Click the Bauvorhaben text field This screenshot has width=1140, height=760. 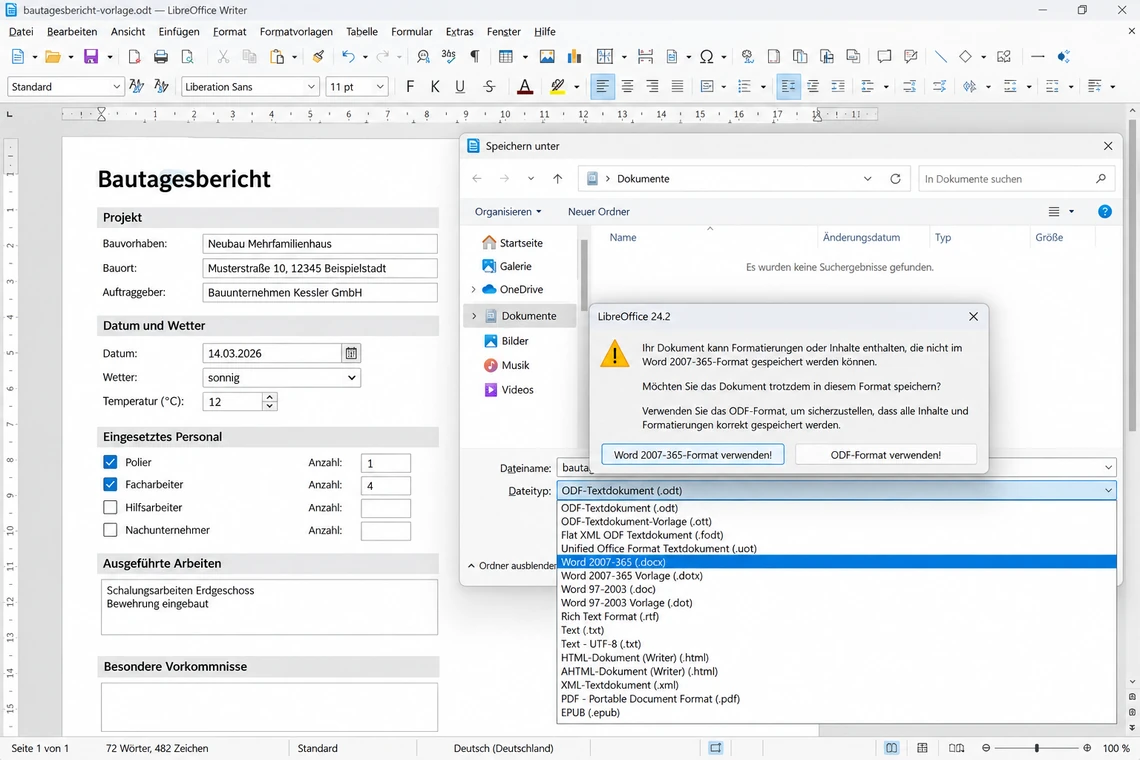[320, 244]
